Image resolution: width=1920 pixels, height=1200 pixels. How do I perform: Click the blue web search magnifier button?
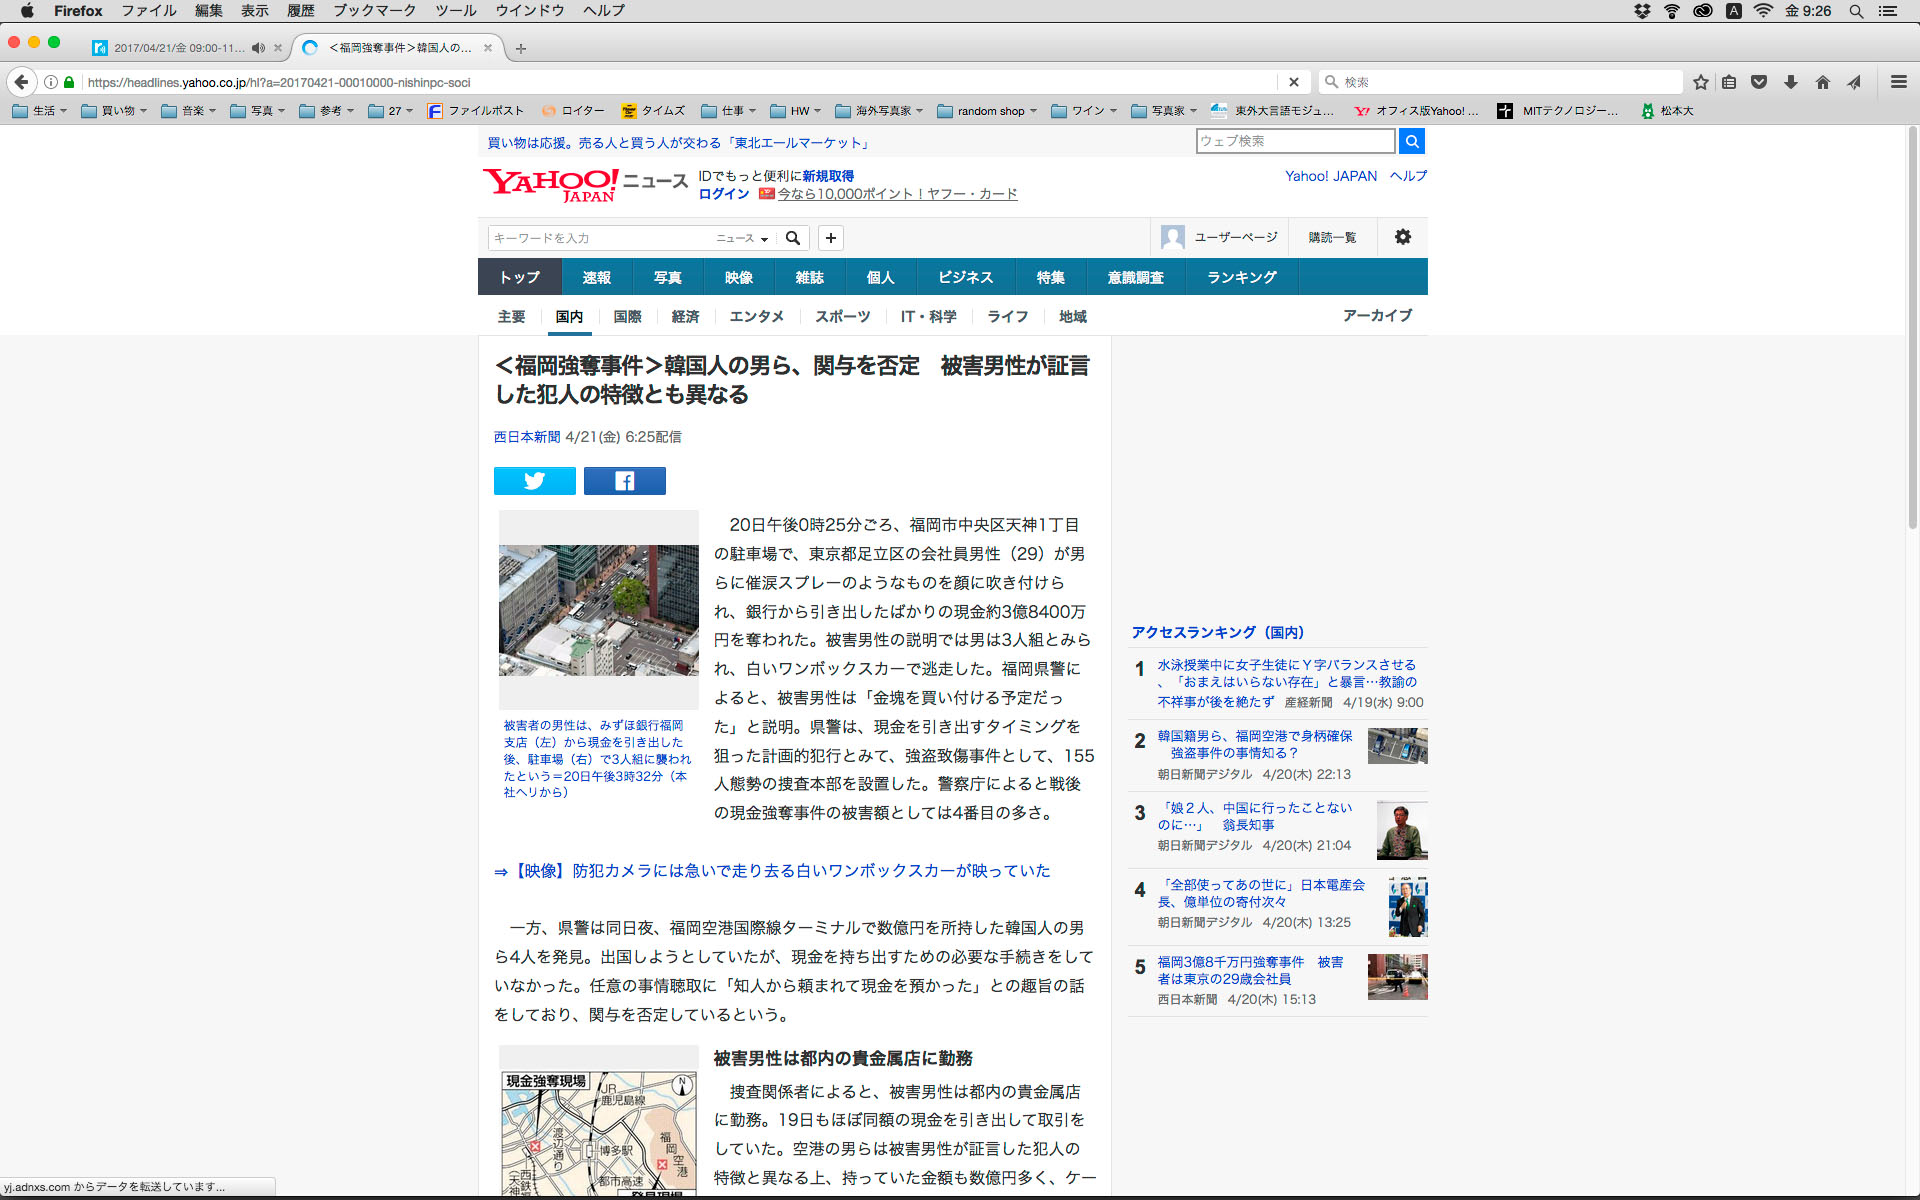(x=1411, y=141)
